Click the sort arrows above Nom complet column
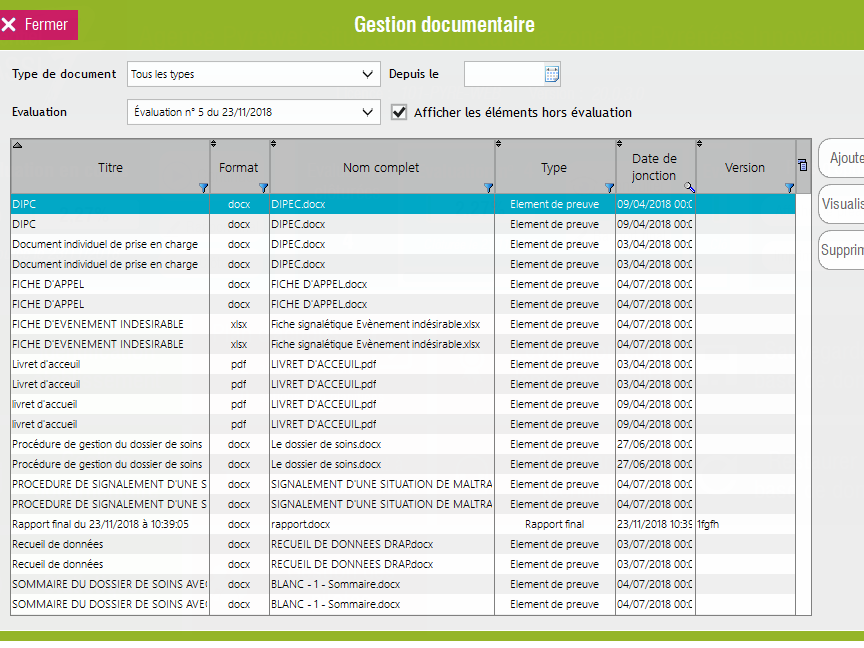864x648 pixels. (x=273, y=144)
